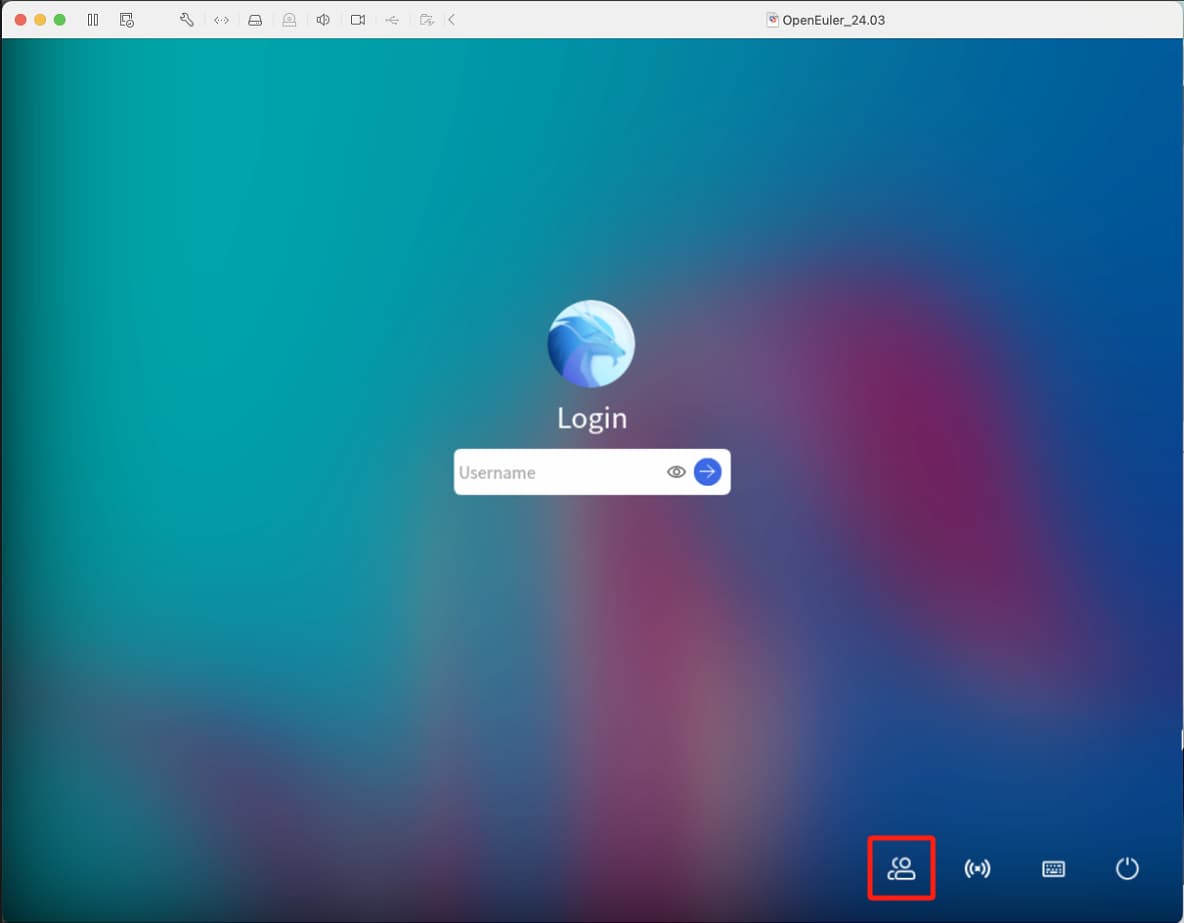The width and height of the screenshot is (1184, 923).
Task: Open the hard disk drive icon
Action: pyautogui.click(x=255, y=19)
